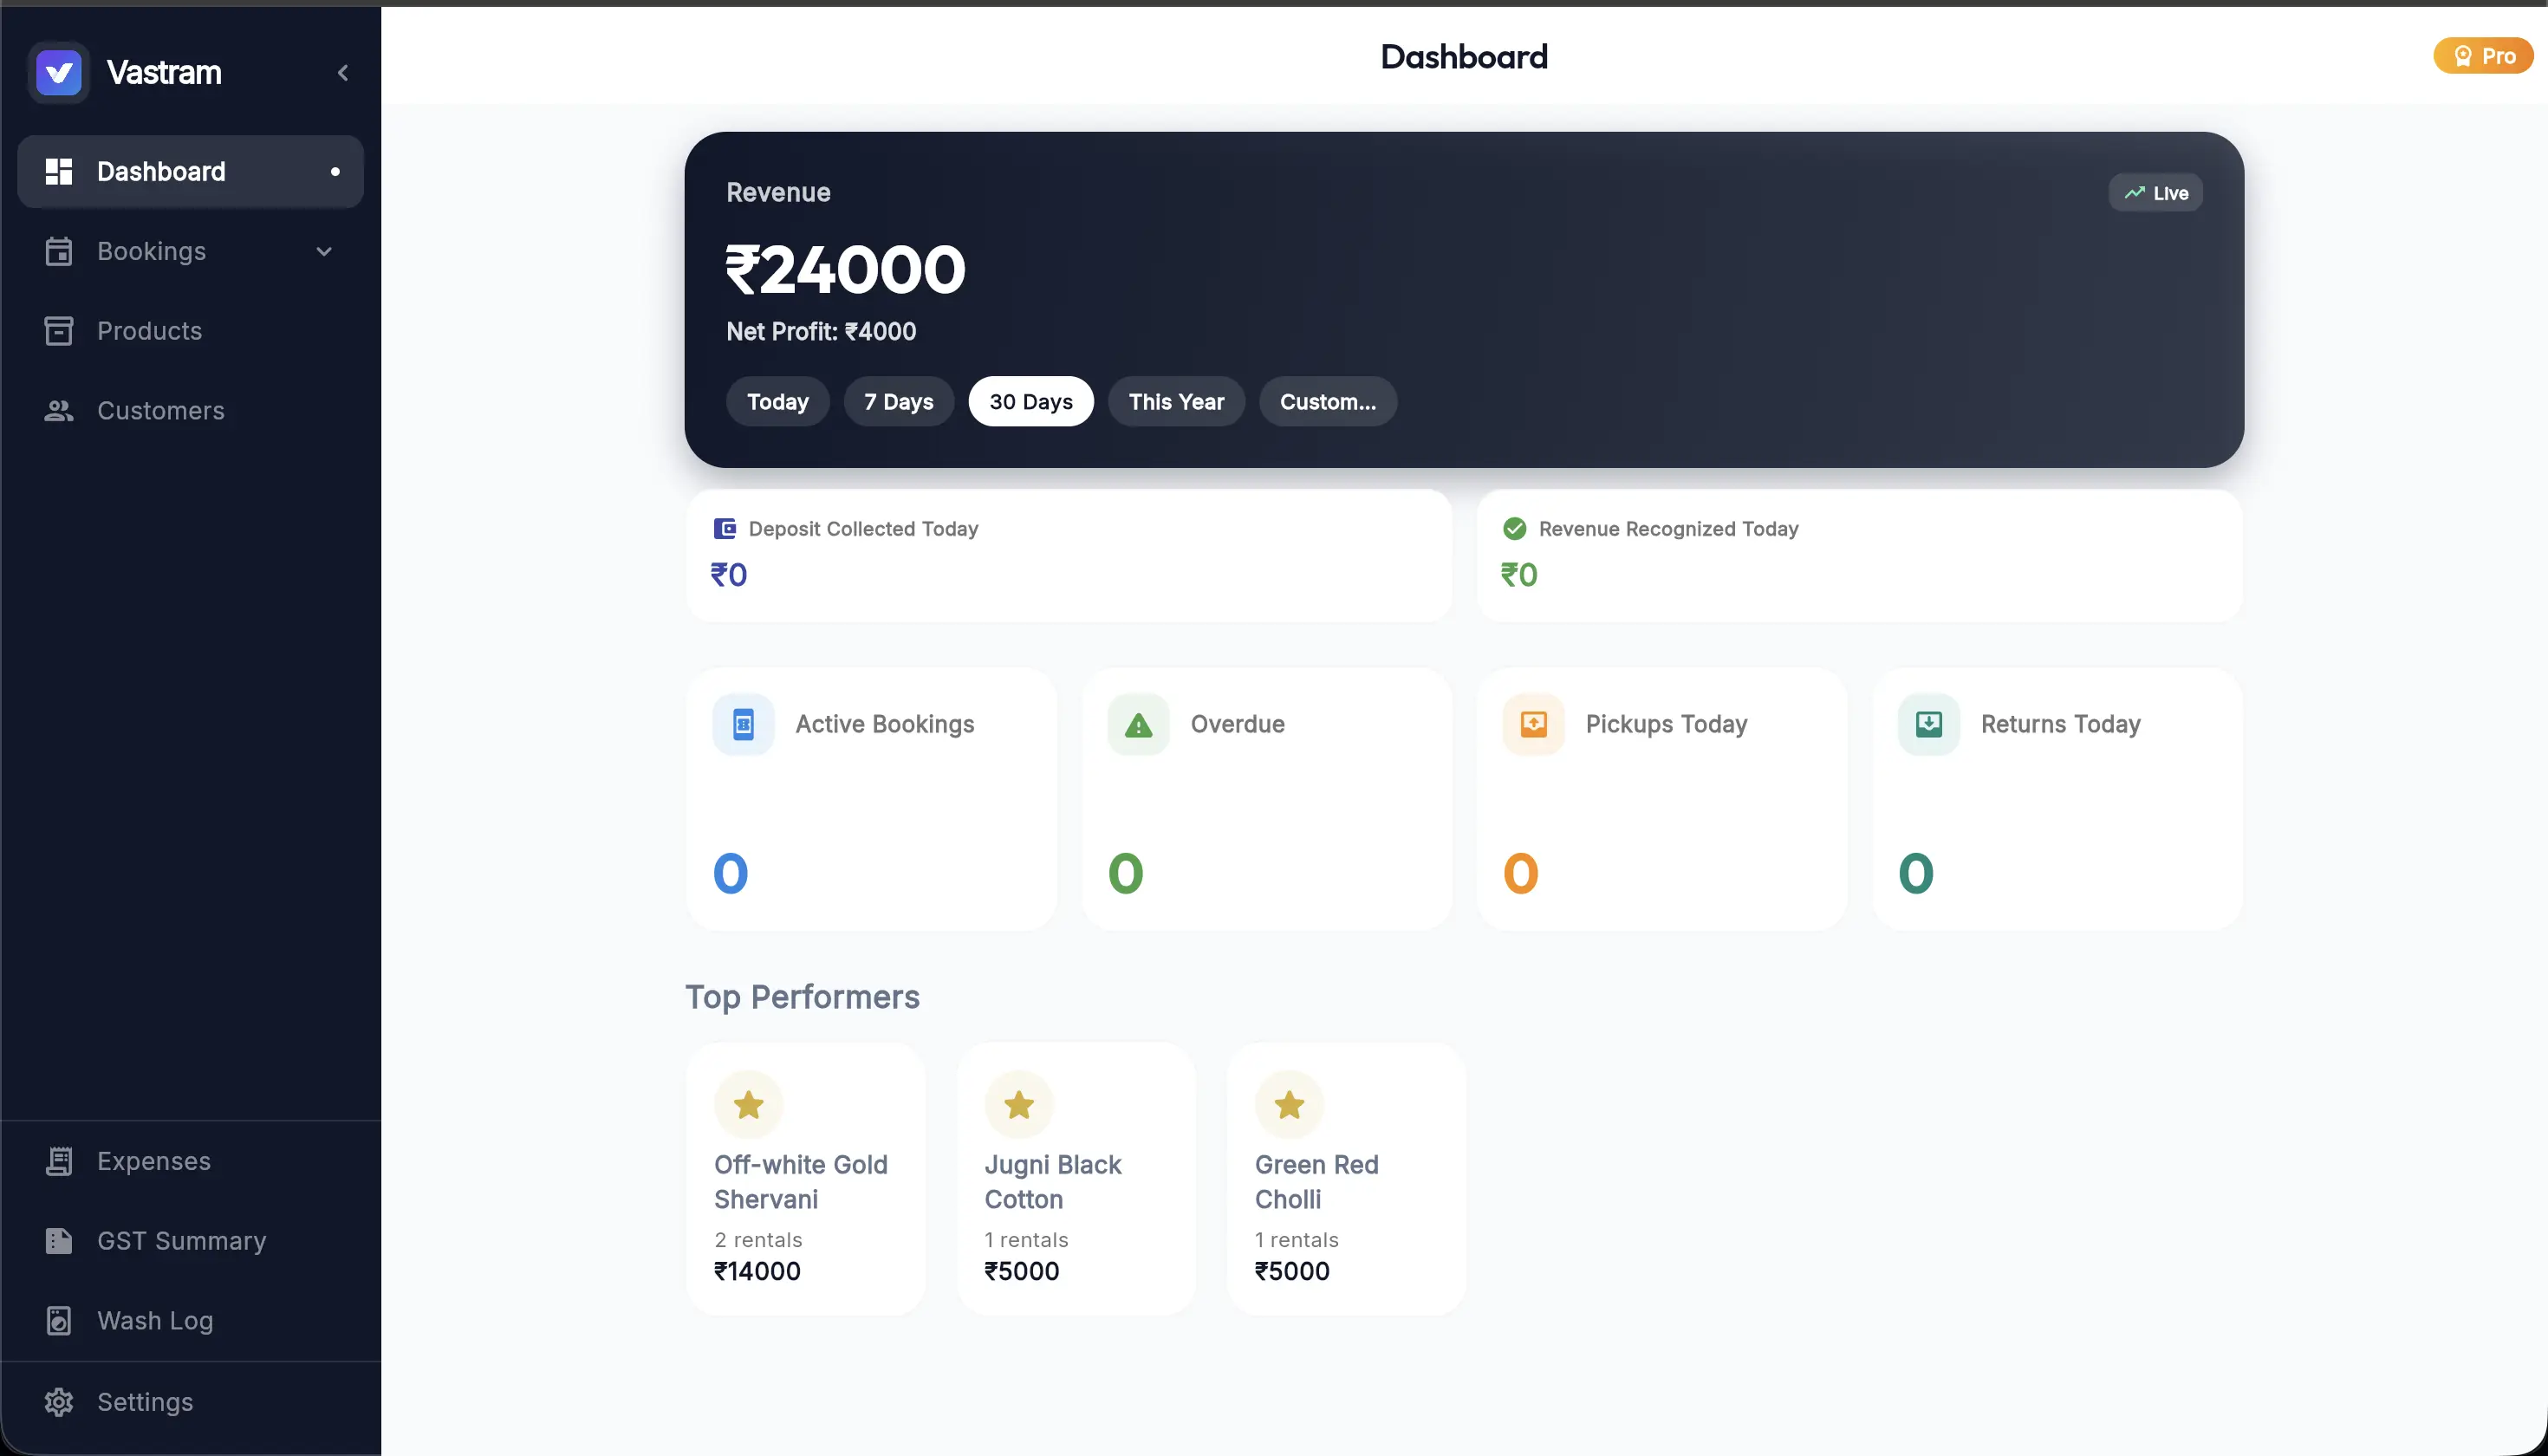The image size is (2548, 1456).
Task: Click the Revenue Recognized checkmark icon
Action: pos(1514,529)
